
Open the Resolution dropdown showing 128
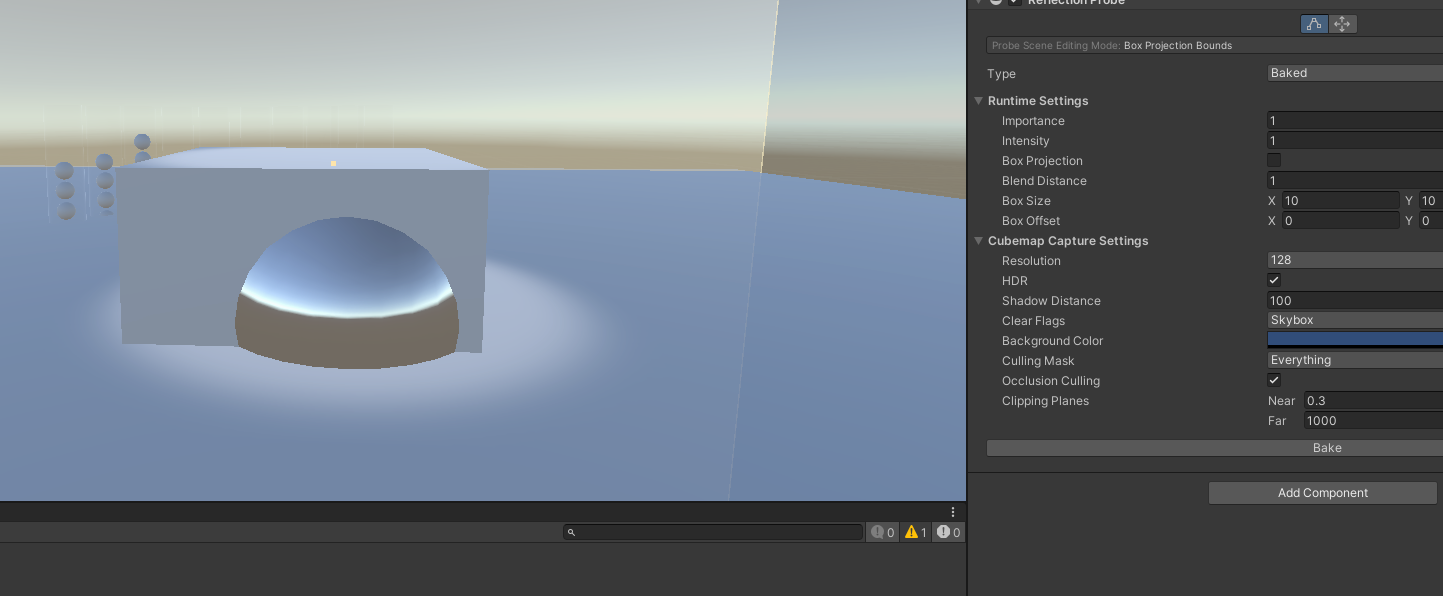coord(1355,260)
